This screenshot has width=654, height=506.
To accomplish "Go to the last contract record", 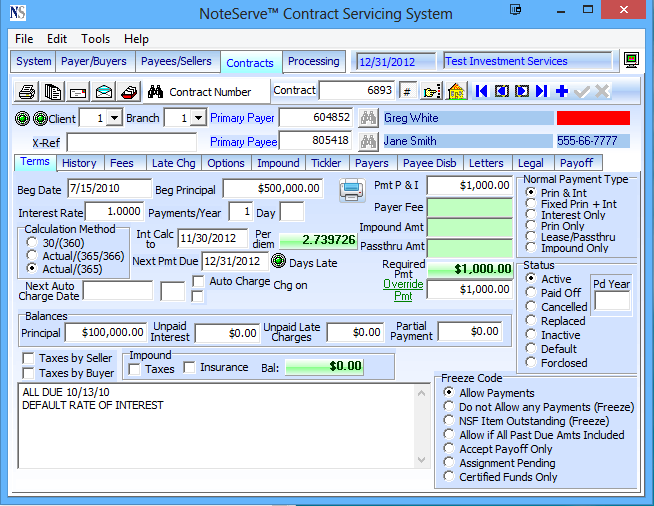I will 541,91.
